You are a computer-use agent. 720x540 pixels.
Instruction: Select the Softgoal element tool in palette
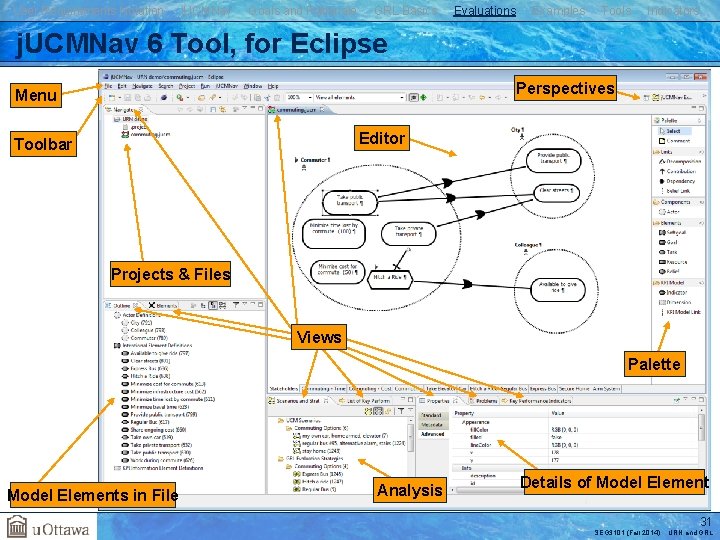coord(673,232)
